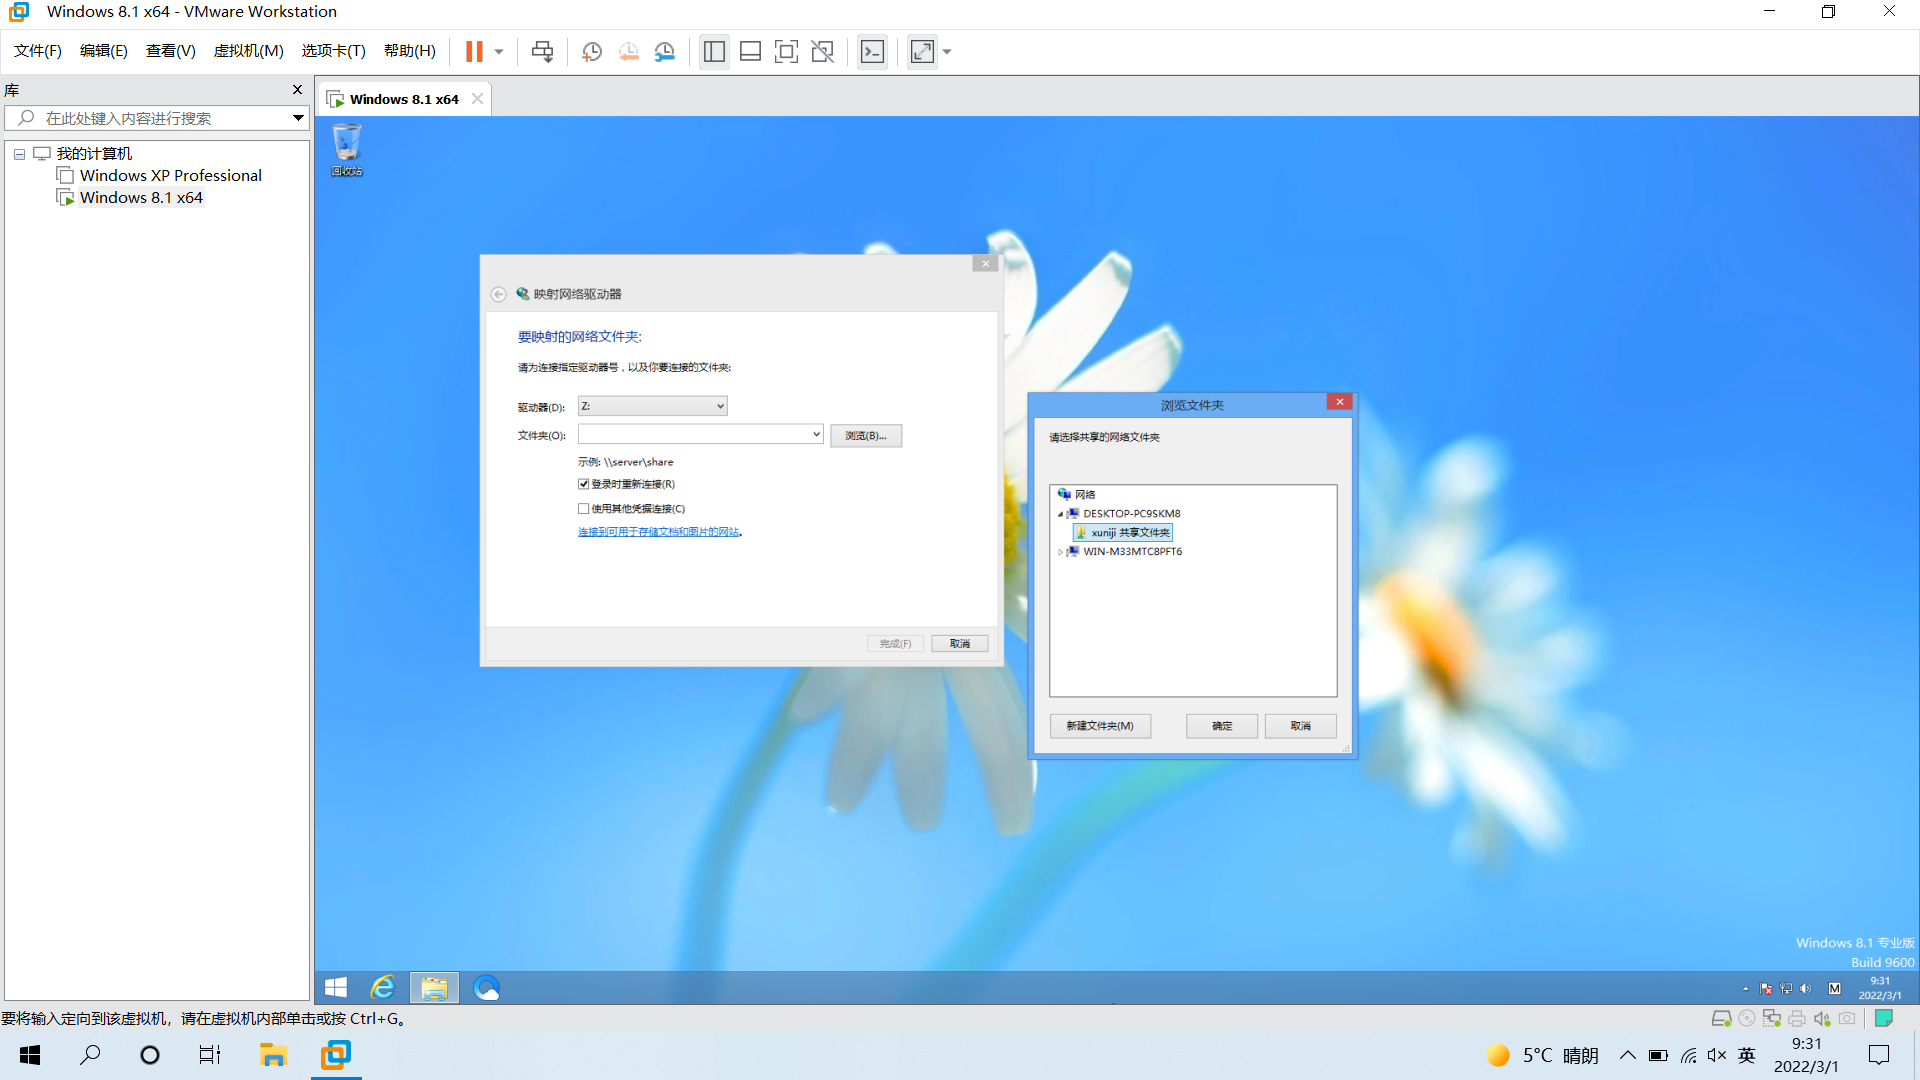The height and width of the screenshot is (1080, 1920).
Task: Open the console view toolbar icon
Action: coord(872,51)
